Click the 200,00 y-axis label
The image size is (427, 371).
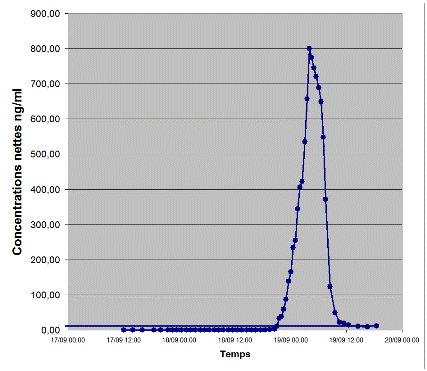tap(45, 260)
